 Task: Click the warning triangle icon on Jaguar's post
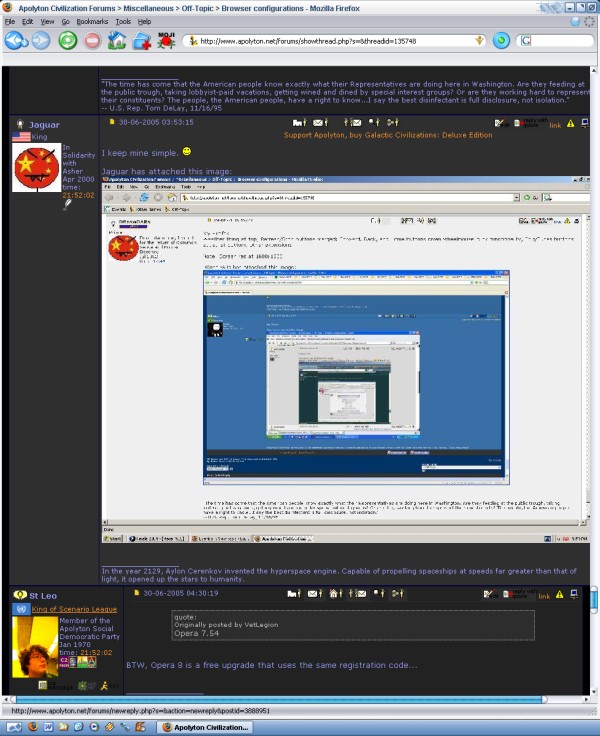click(570, 123)
